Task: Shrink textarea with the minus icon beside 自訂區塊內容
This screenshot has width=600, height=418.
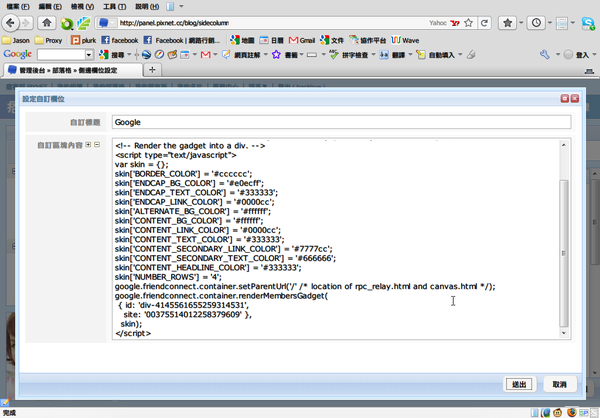Action: click(x=97, y=145)
